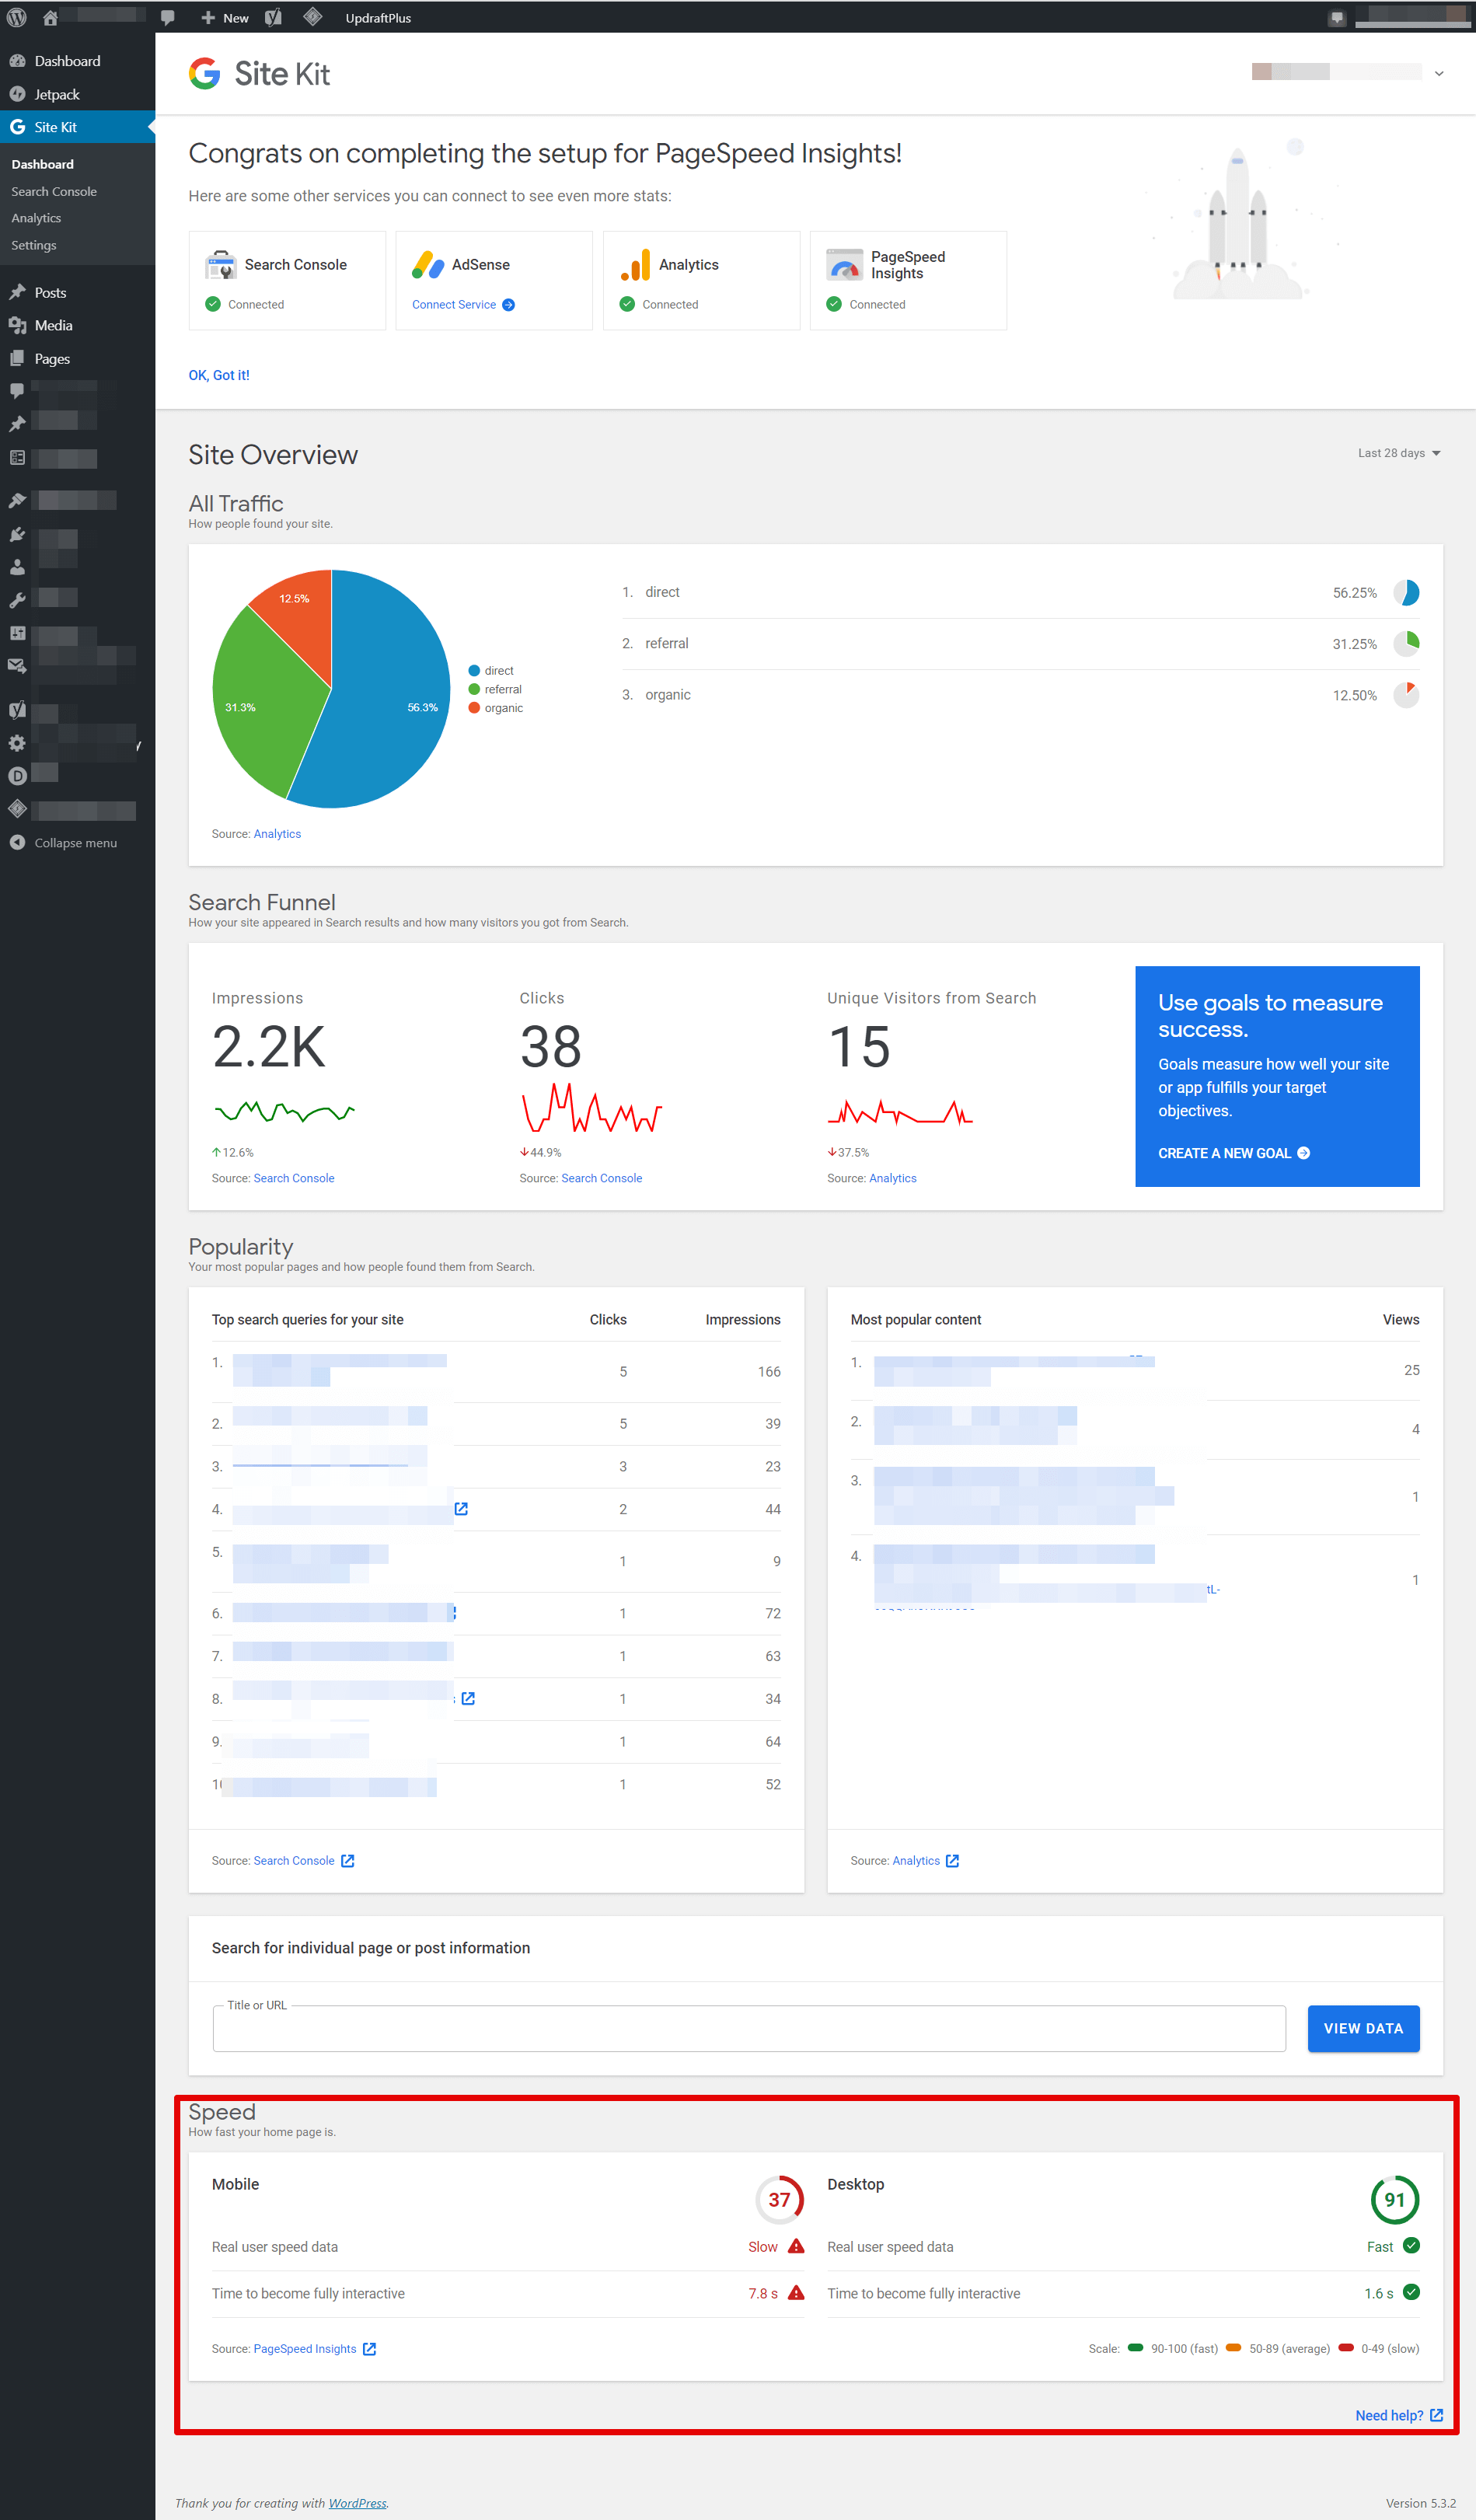Click CREATE A NEW GOAL button

pyautogui.click(x=1234, y=1154)
